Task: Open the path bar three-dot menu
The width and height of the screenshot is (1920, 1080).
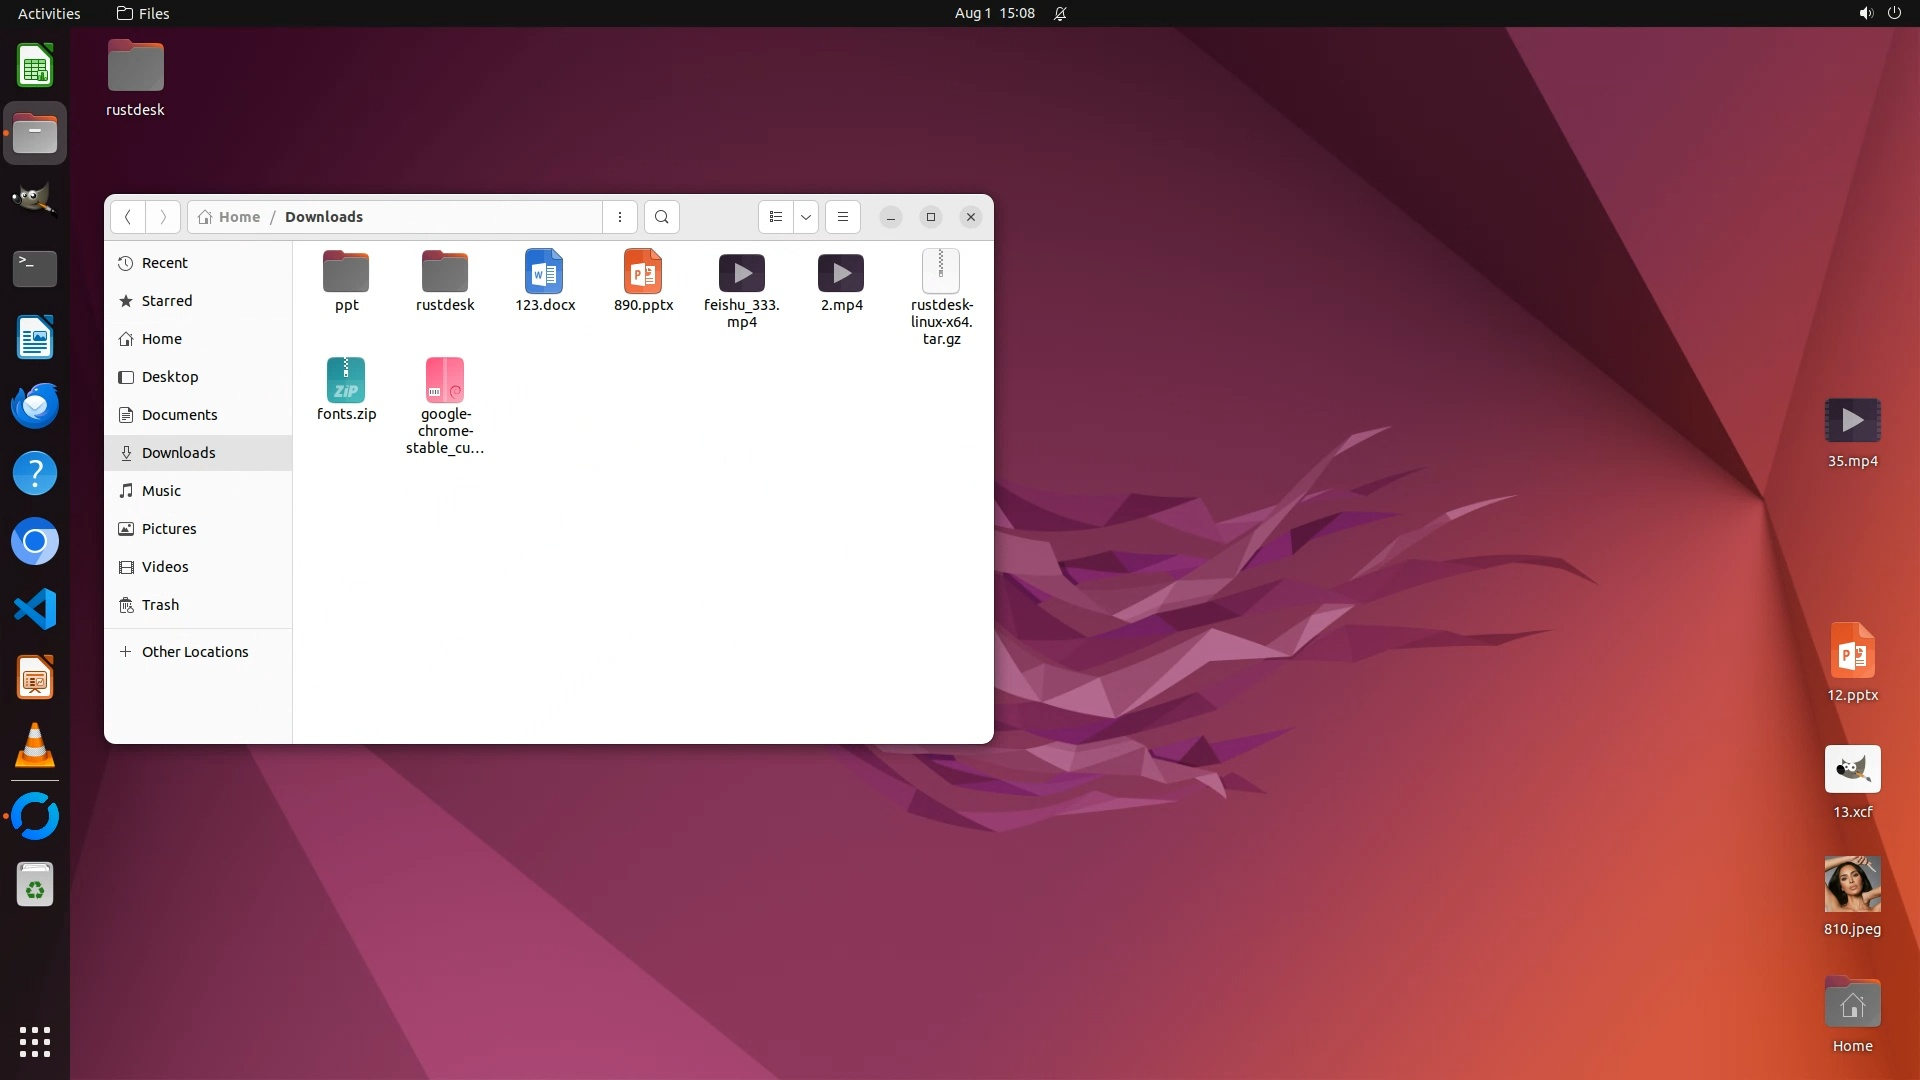Action: (x=620, y=217)
